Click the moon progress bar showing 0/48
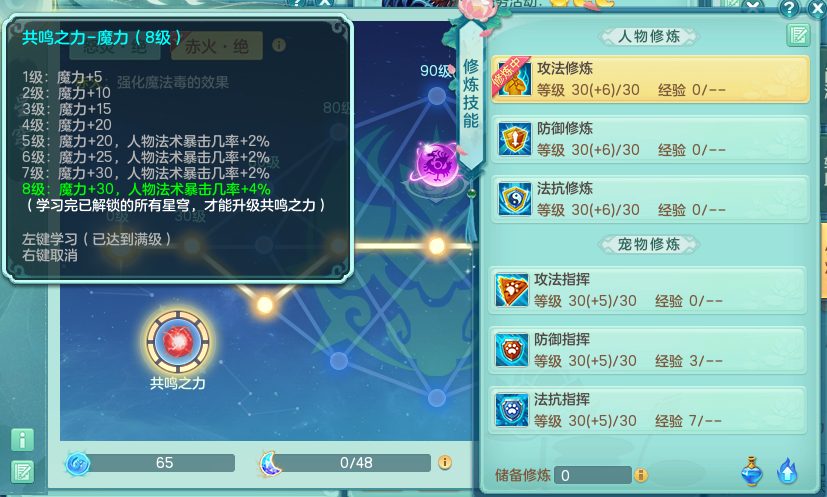827x497 pixels. coord(356,463)
